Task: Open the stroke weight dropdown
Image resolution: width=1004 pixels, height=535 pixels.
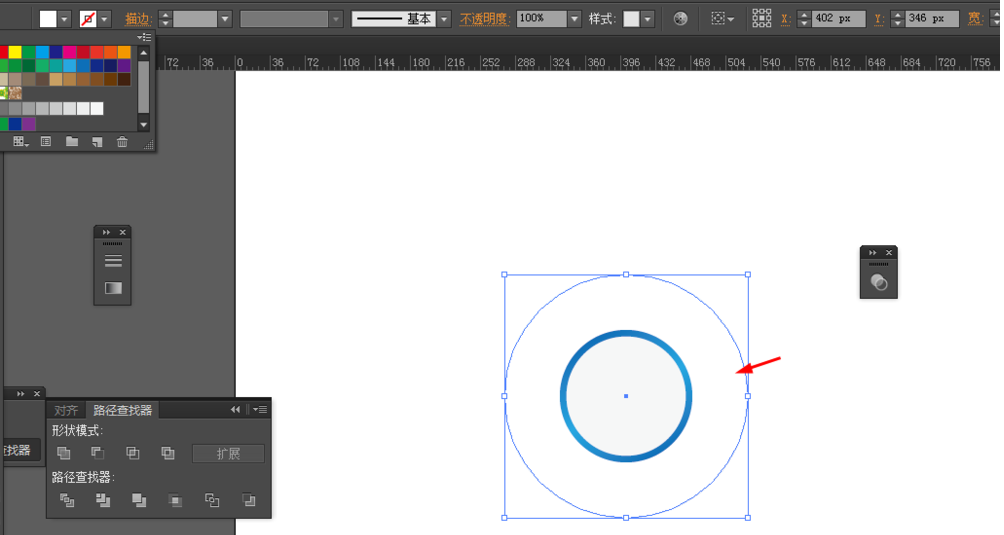Action: click(x=224, y=19)
